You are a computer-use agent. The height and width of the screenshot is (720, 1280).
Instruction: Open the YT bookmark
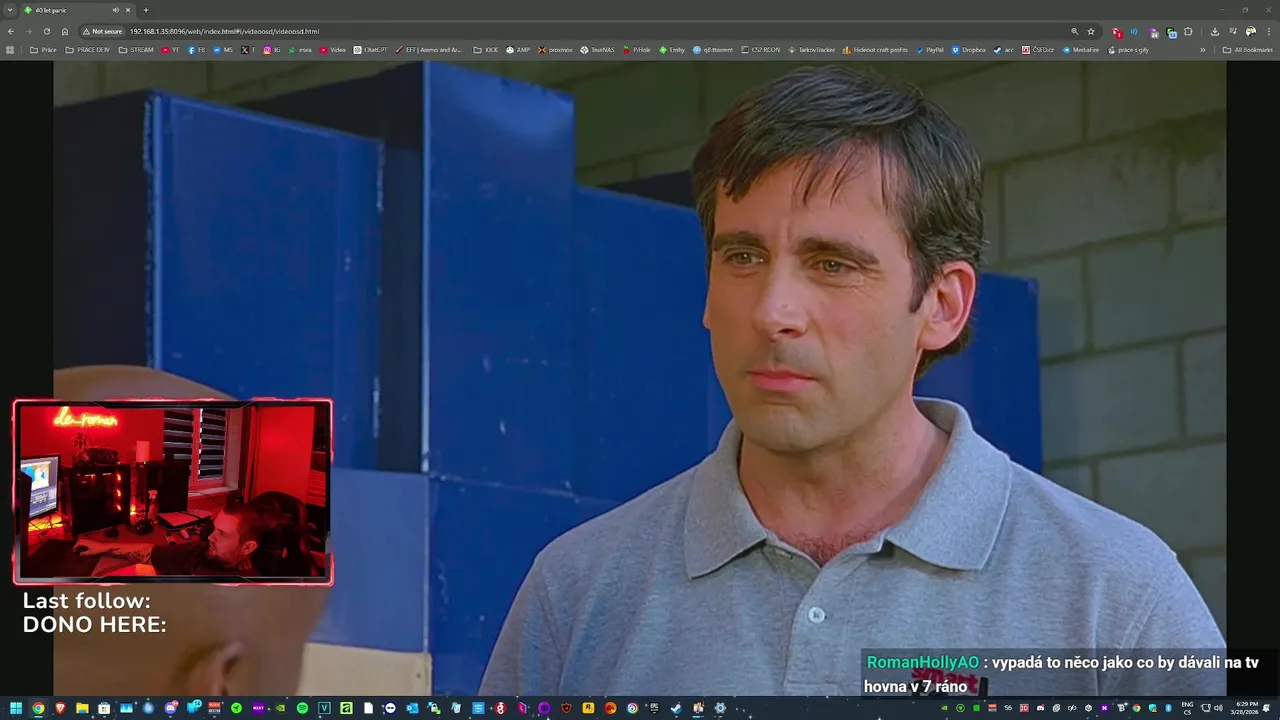click(170, 49)
